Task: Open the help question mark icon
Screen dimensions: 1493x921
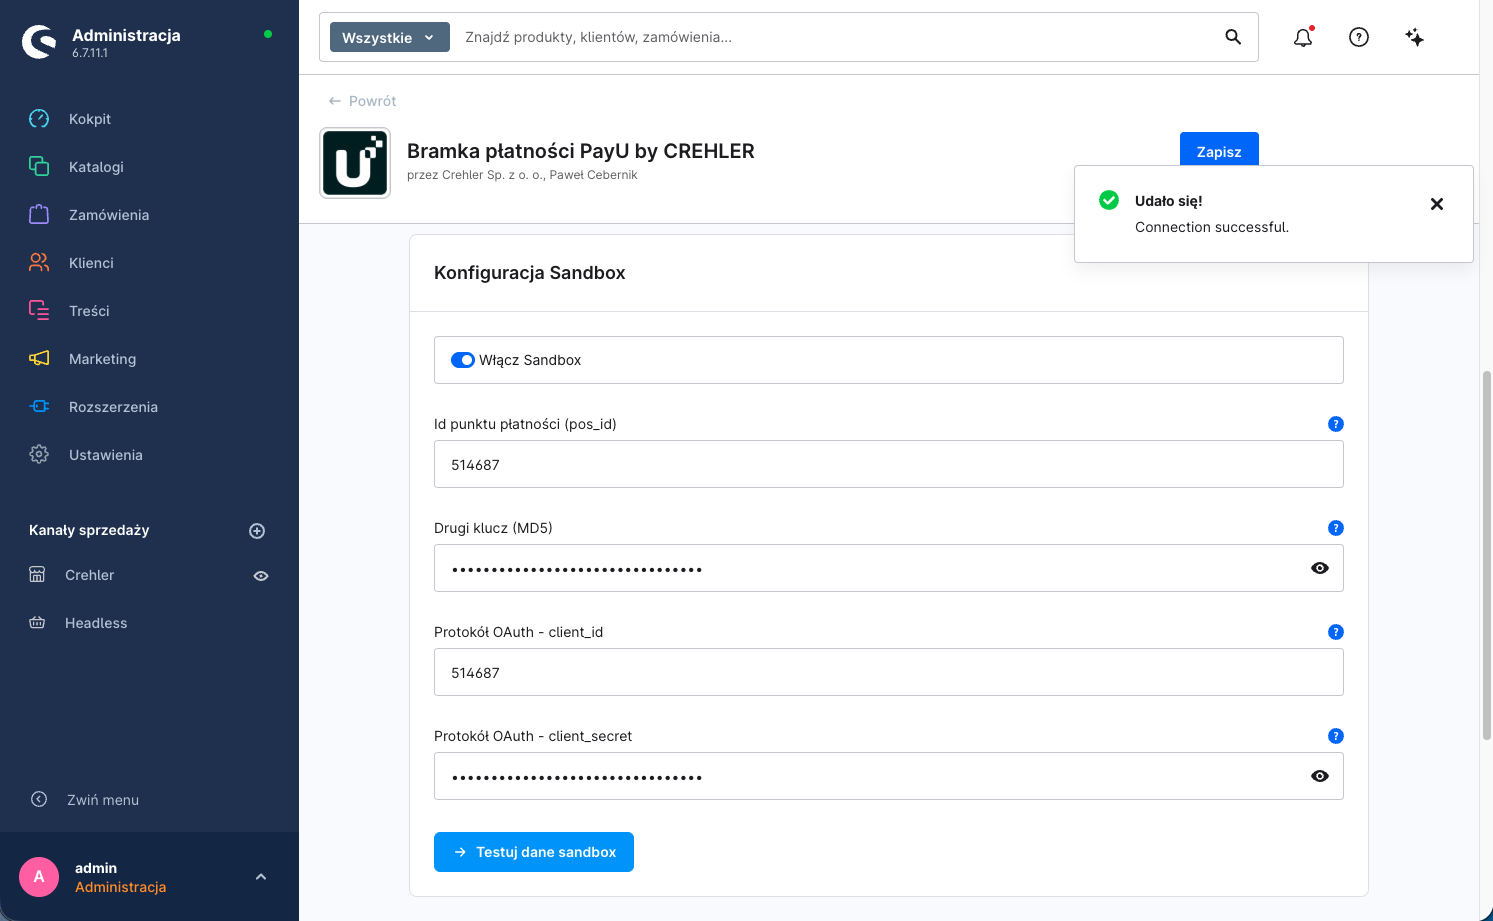Action: 1359,37
